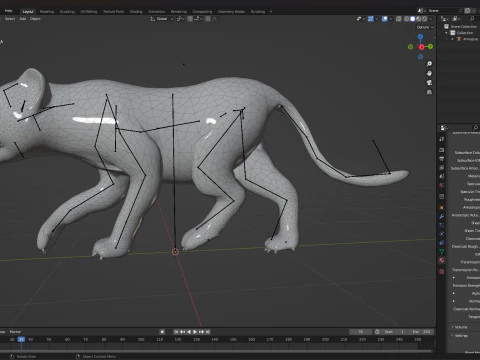Open the Help menu
The image size is (480, 360).
[8, 11]
